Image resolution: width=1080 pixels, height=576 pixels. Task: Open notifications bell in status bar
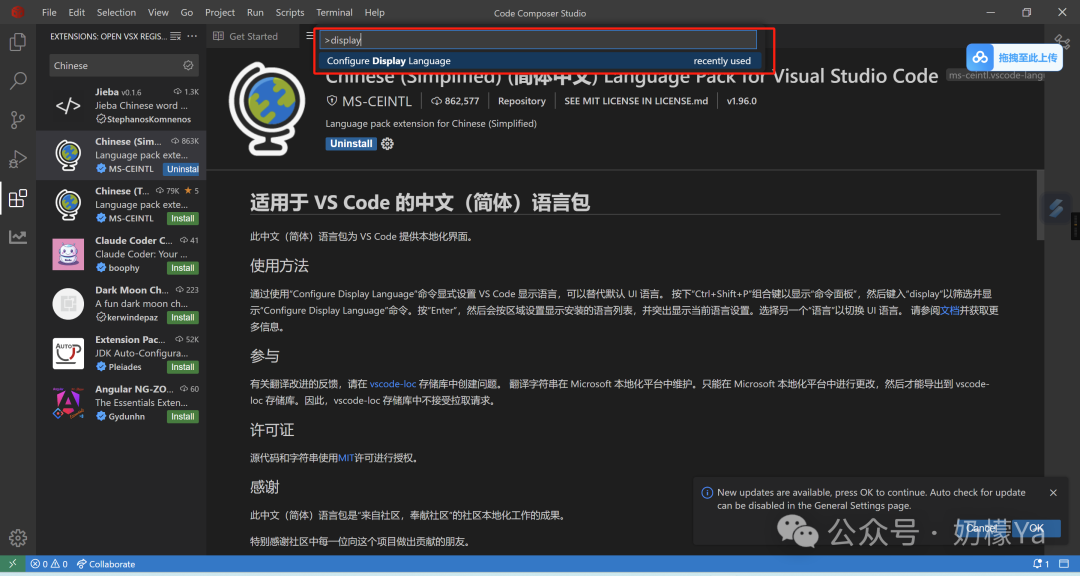(1041, 564)
